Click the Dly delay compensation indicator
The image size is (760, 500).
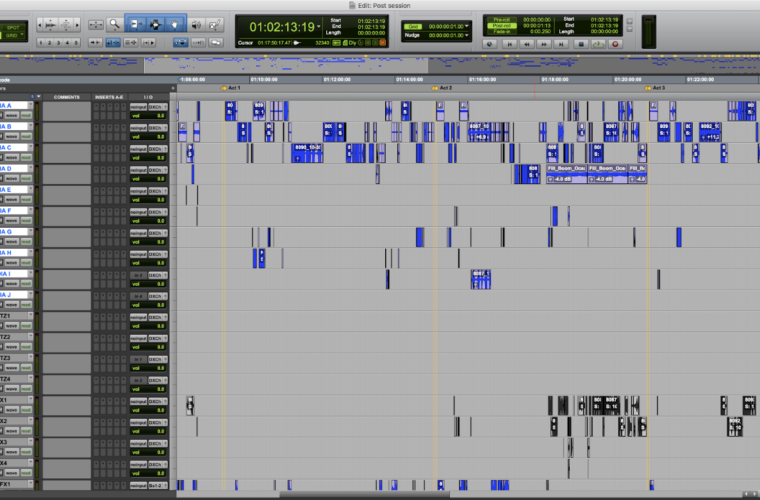(352, 43)
